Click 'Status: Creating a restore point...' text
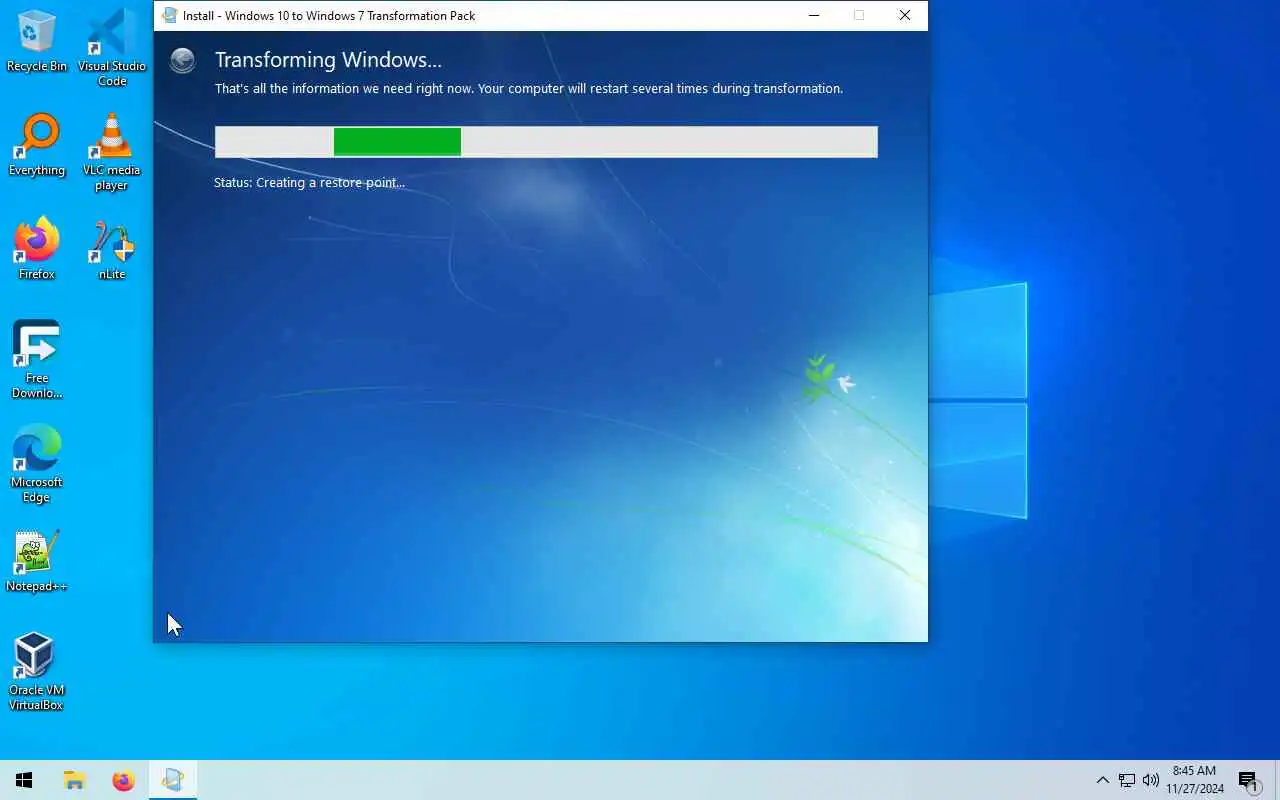This screenshot has height=800, width=1280. click(309, 183)
